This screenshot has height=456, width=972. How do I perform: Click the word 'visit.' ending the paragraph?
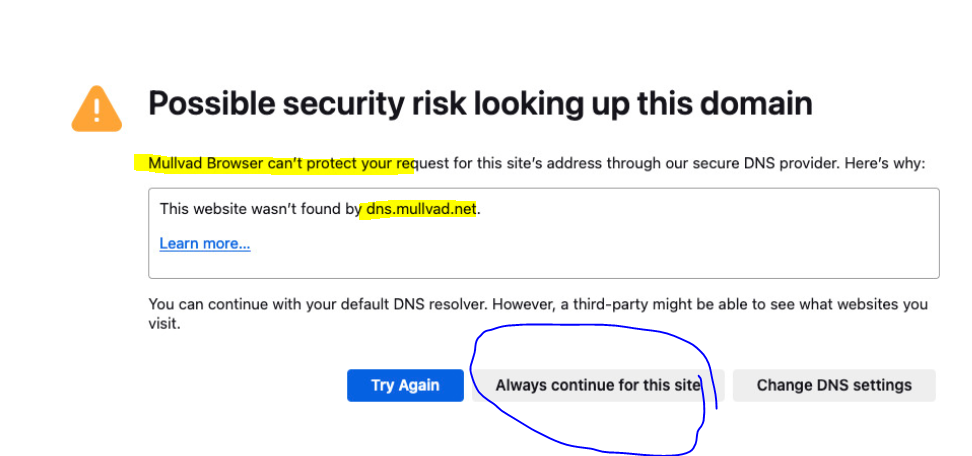point(164,324)
